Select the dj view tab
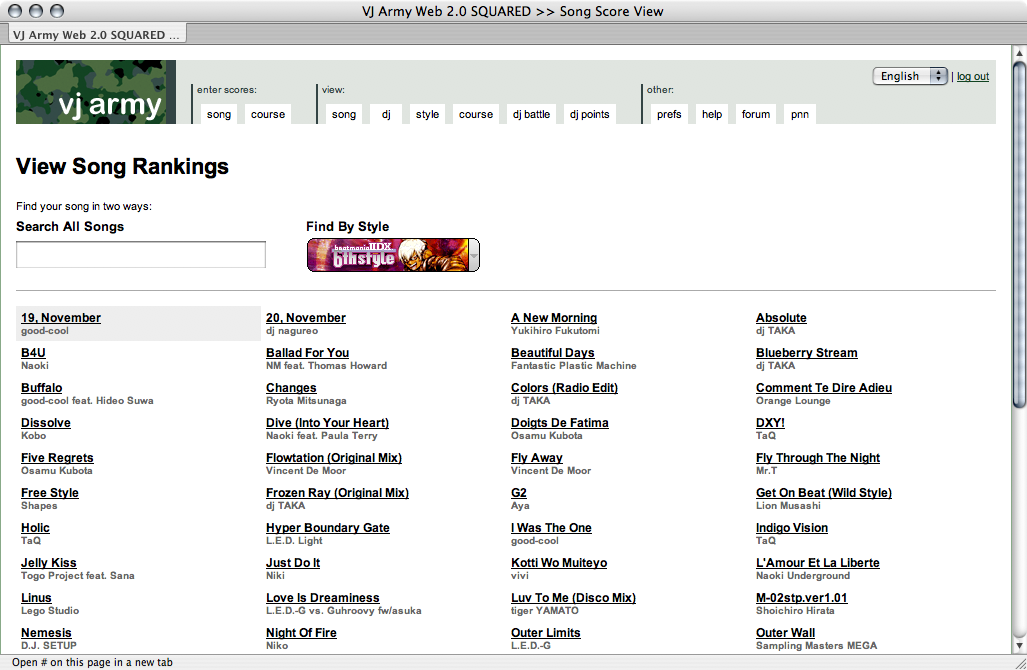The image size is (1027, 670). click(386, 114)
